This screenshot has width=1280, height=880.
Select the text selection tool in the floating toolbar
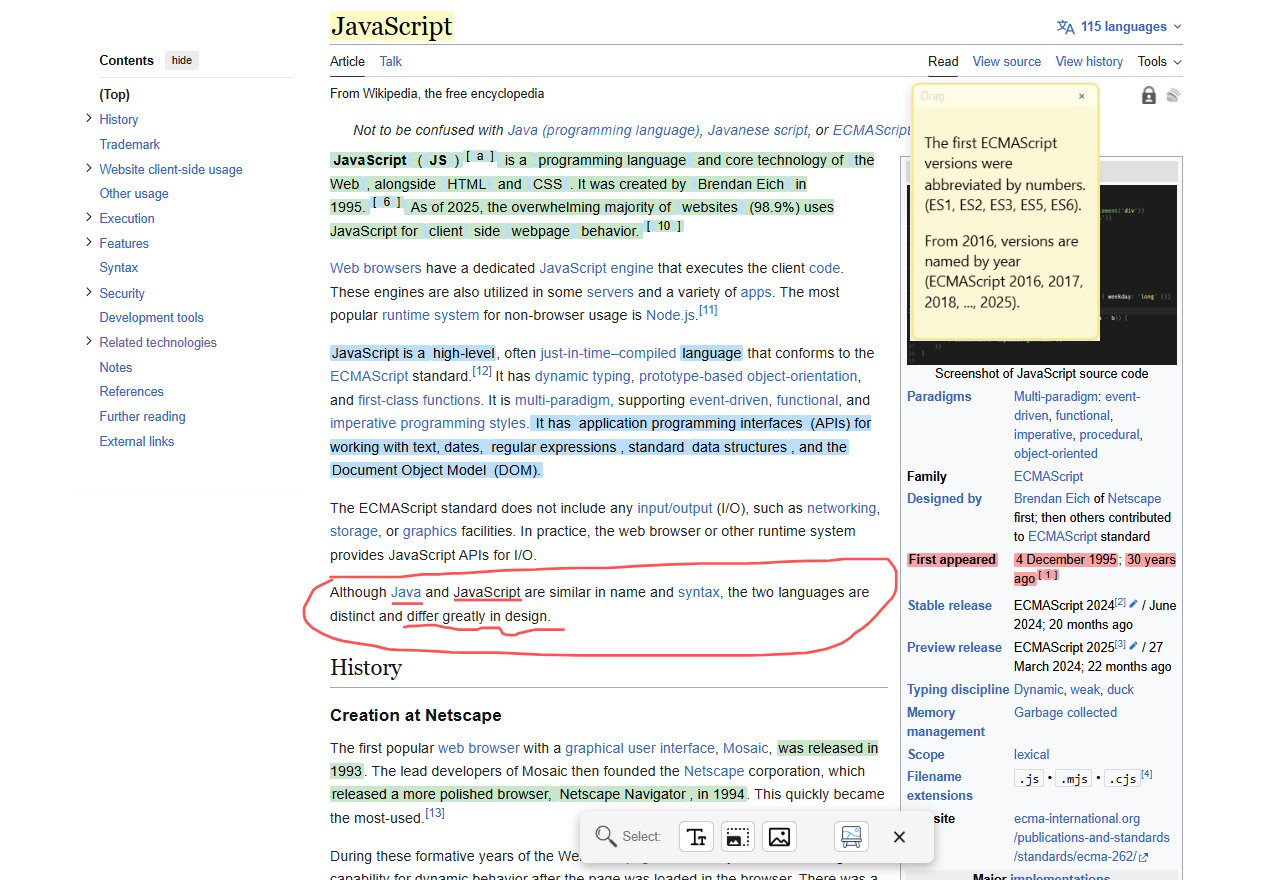(x=696, y=836)
